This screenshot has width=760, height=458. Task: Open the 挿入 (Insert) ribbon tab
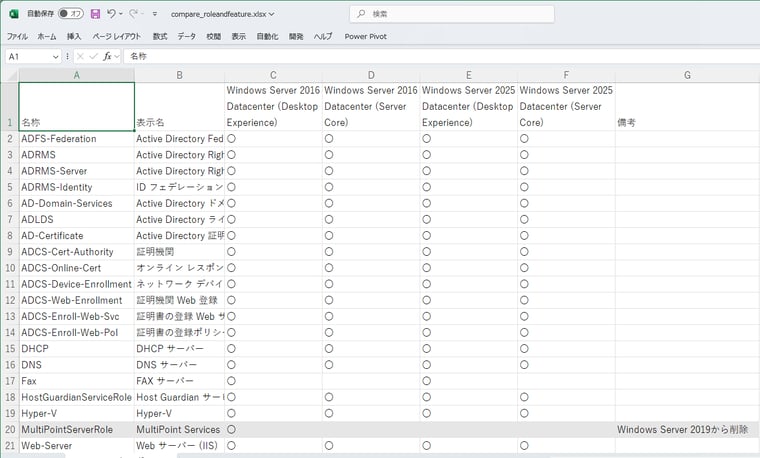(x=74, y=36)
